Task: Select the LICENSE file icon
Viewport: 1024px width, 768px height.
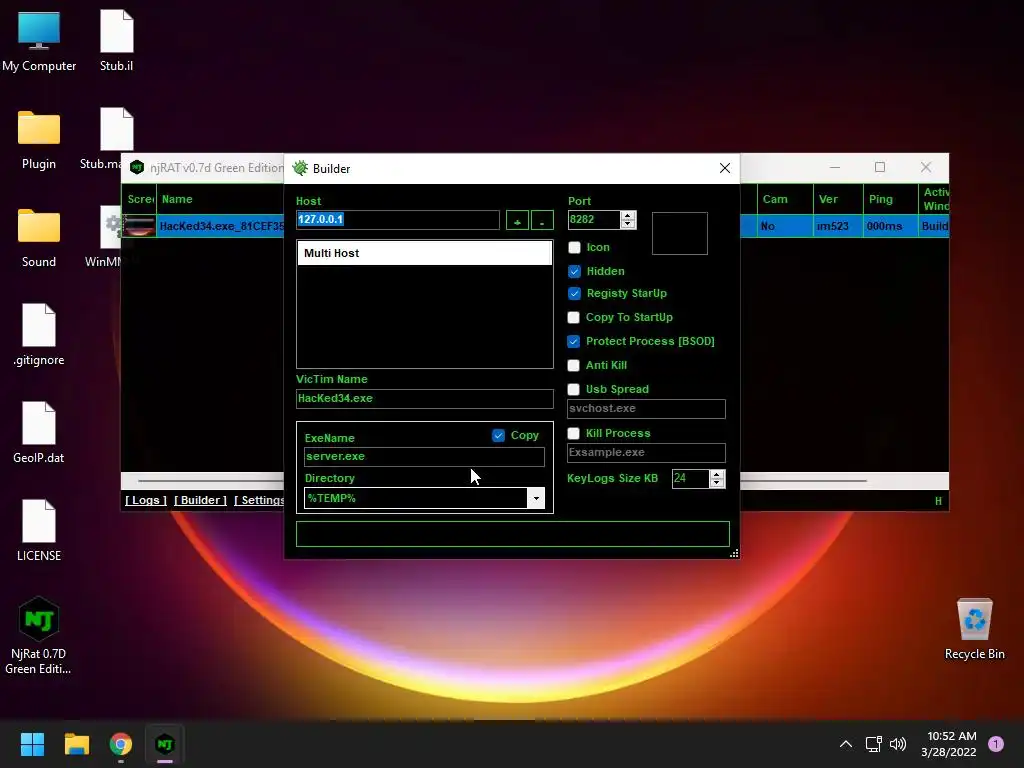Action: pos(39,530)
